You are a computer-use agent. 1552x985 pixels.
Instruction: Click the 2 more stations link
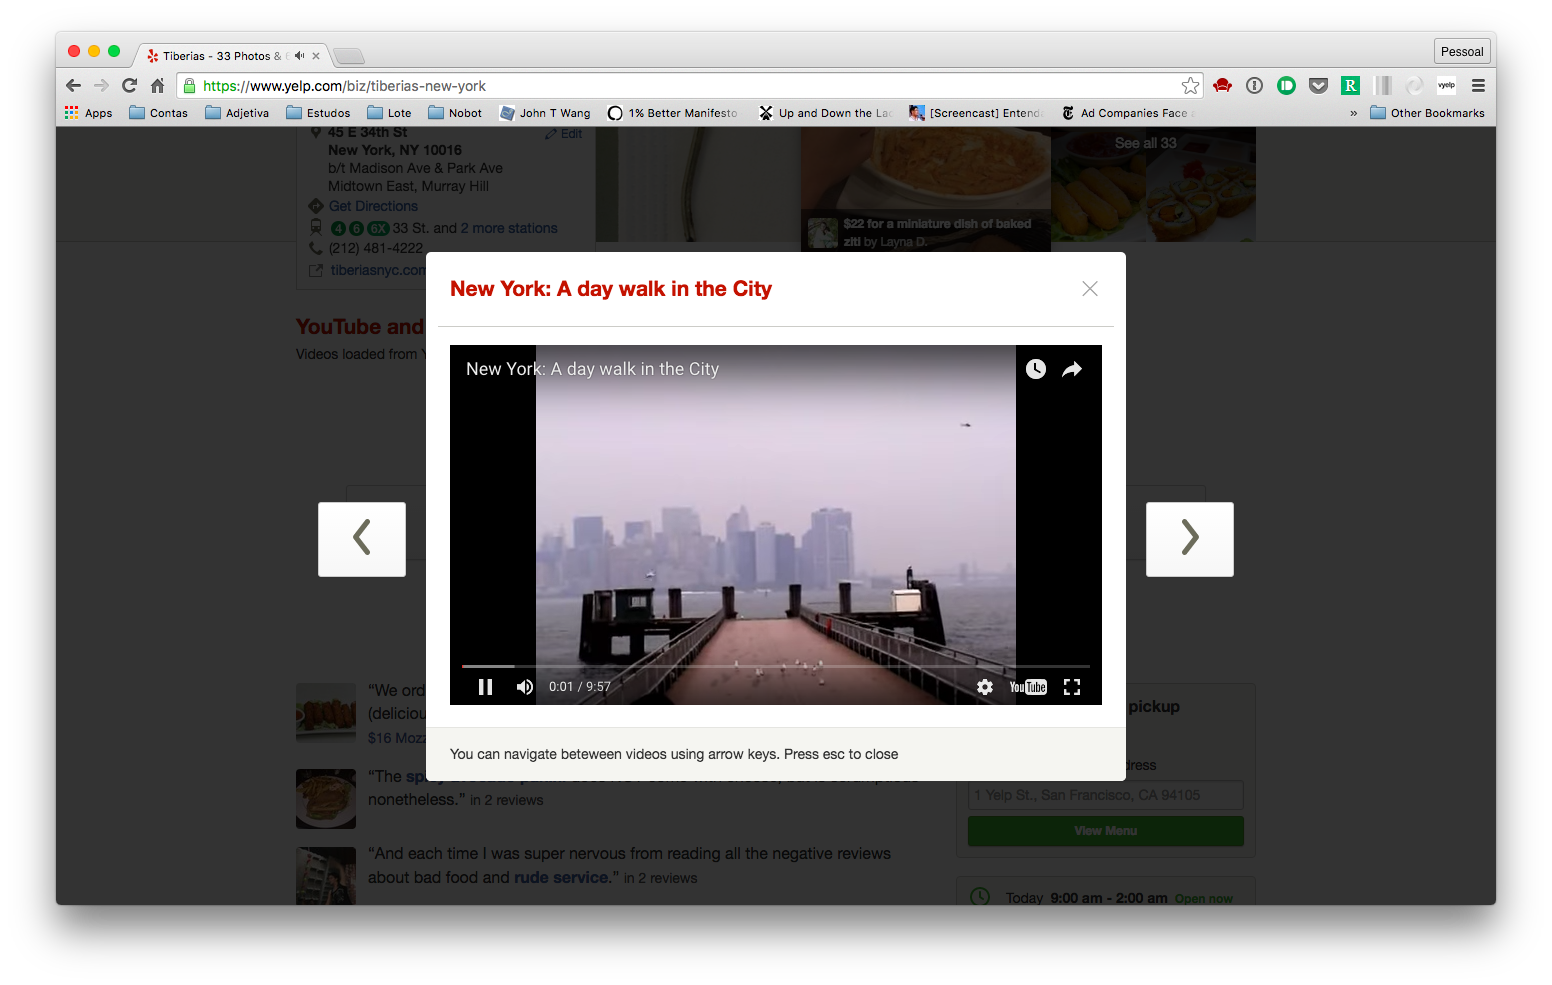509,228
